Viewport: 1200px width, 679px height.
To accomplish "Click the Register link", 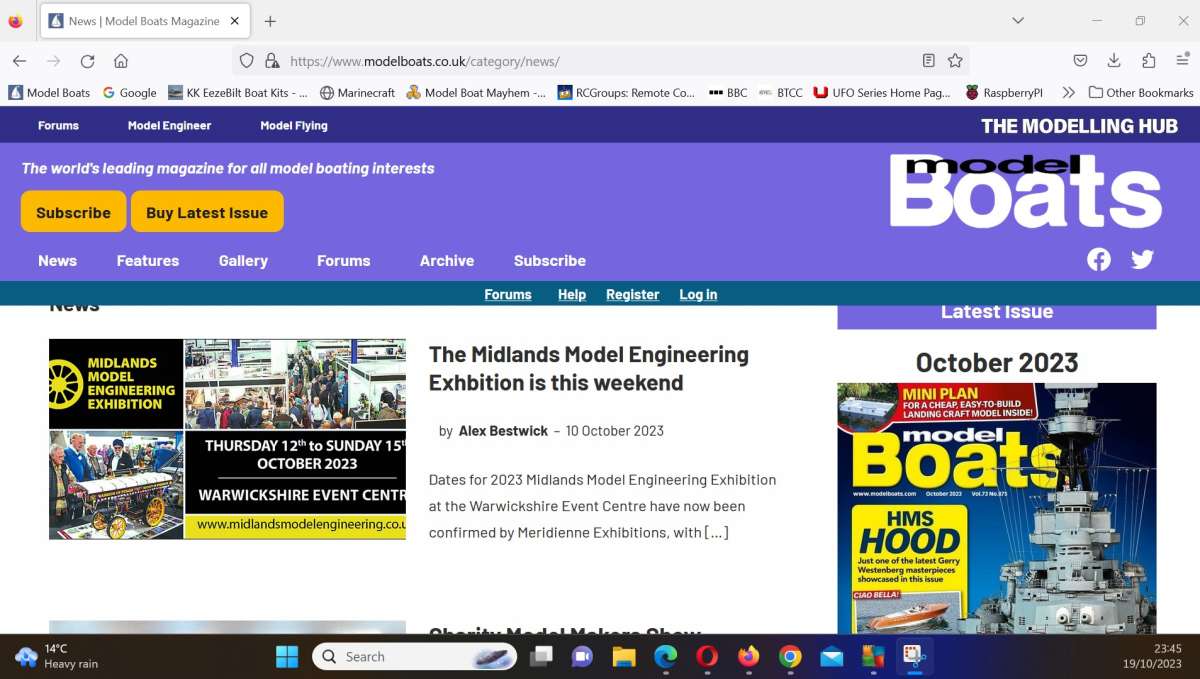I will (x=633, y=294).
